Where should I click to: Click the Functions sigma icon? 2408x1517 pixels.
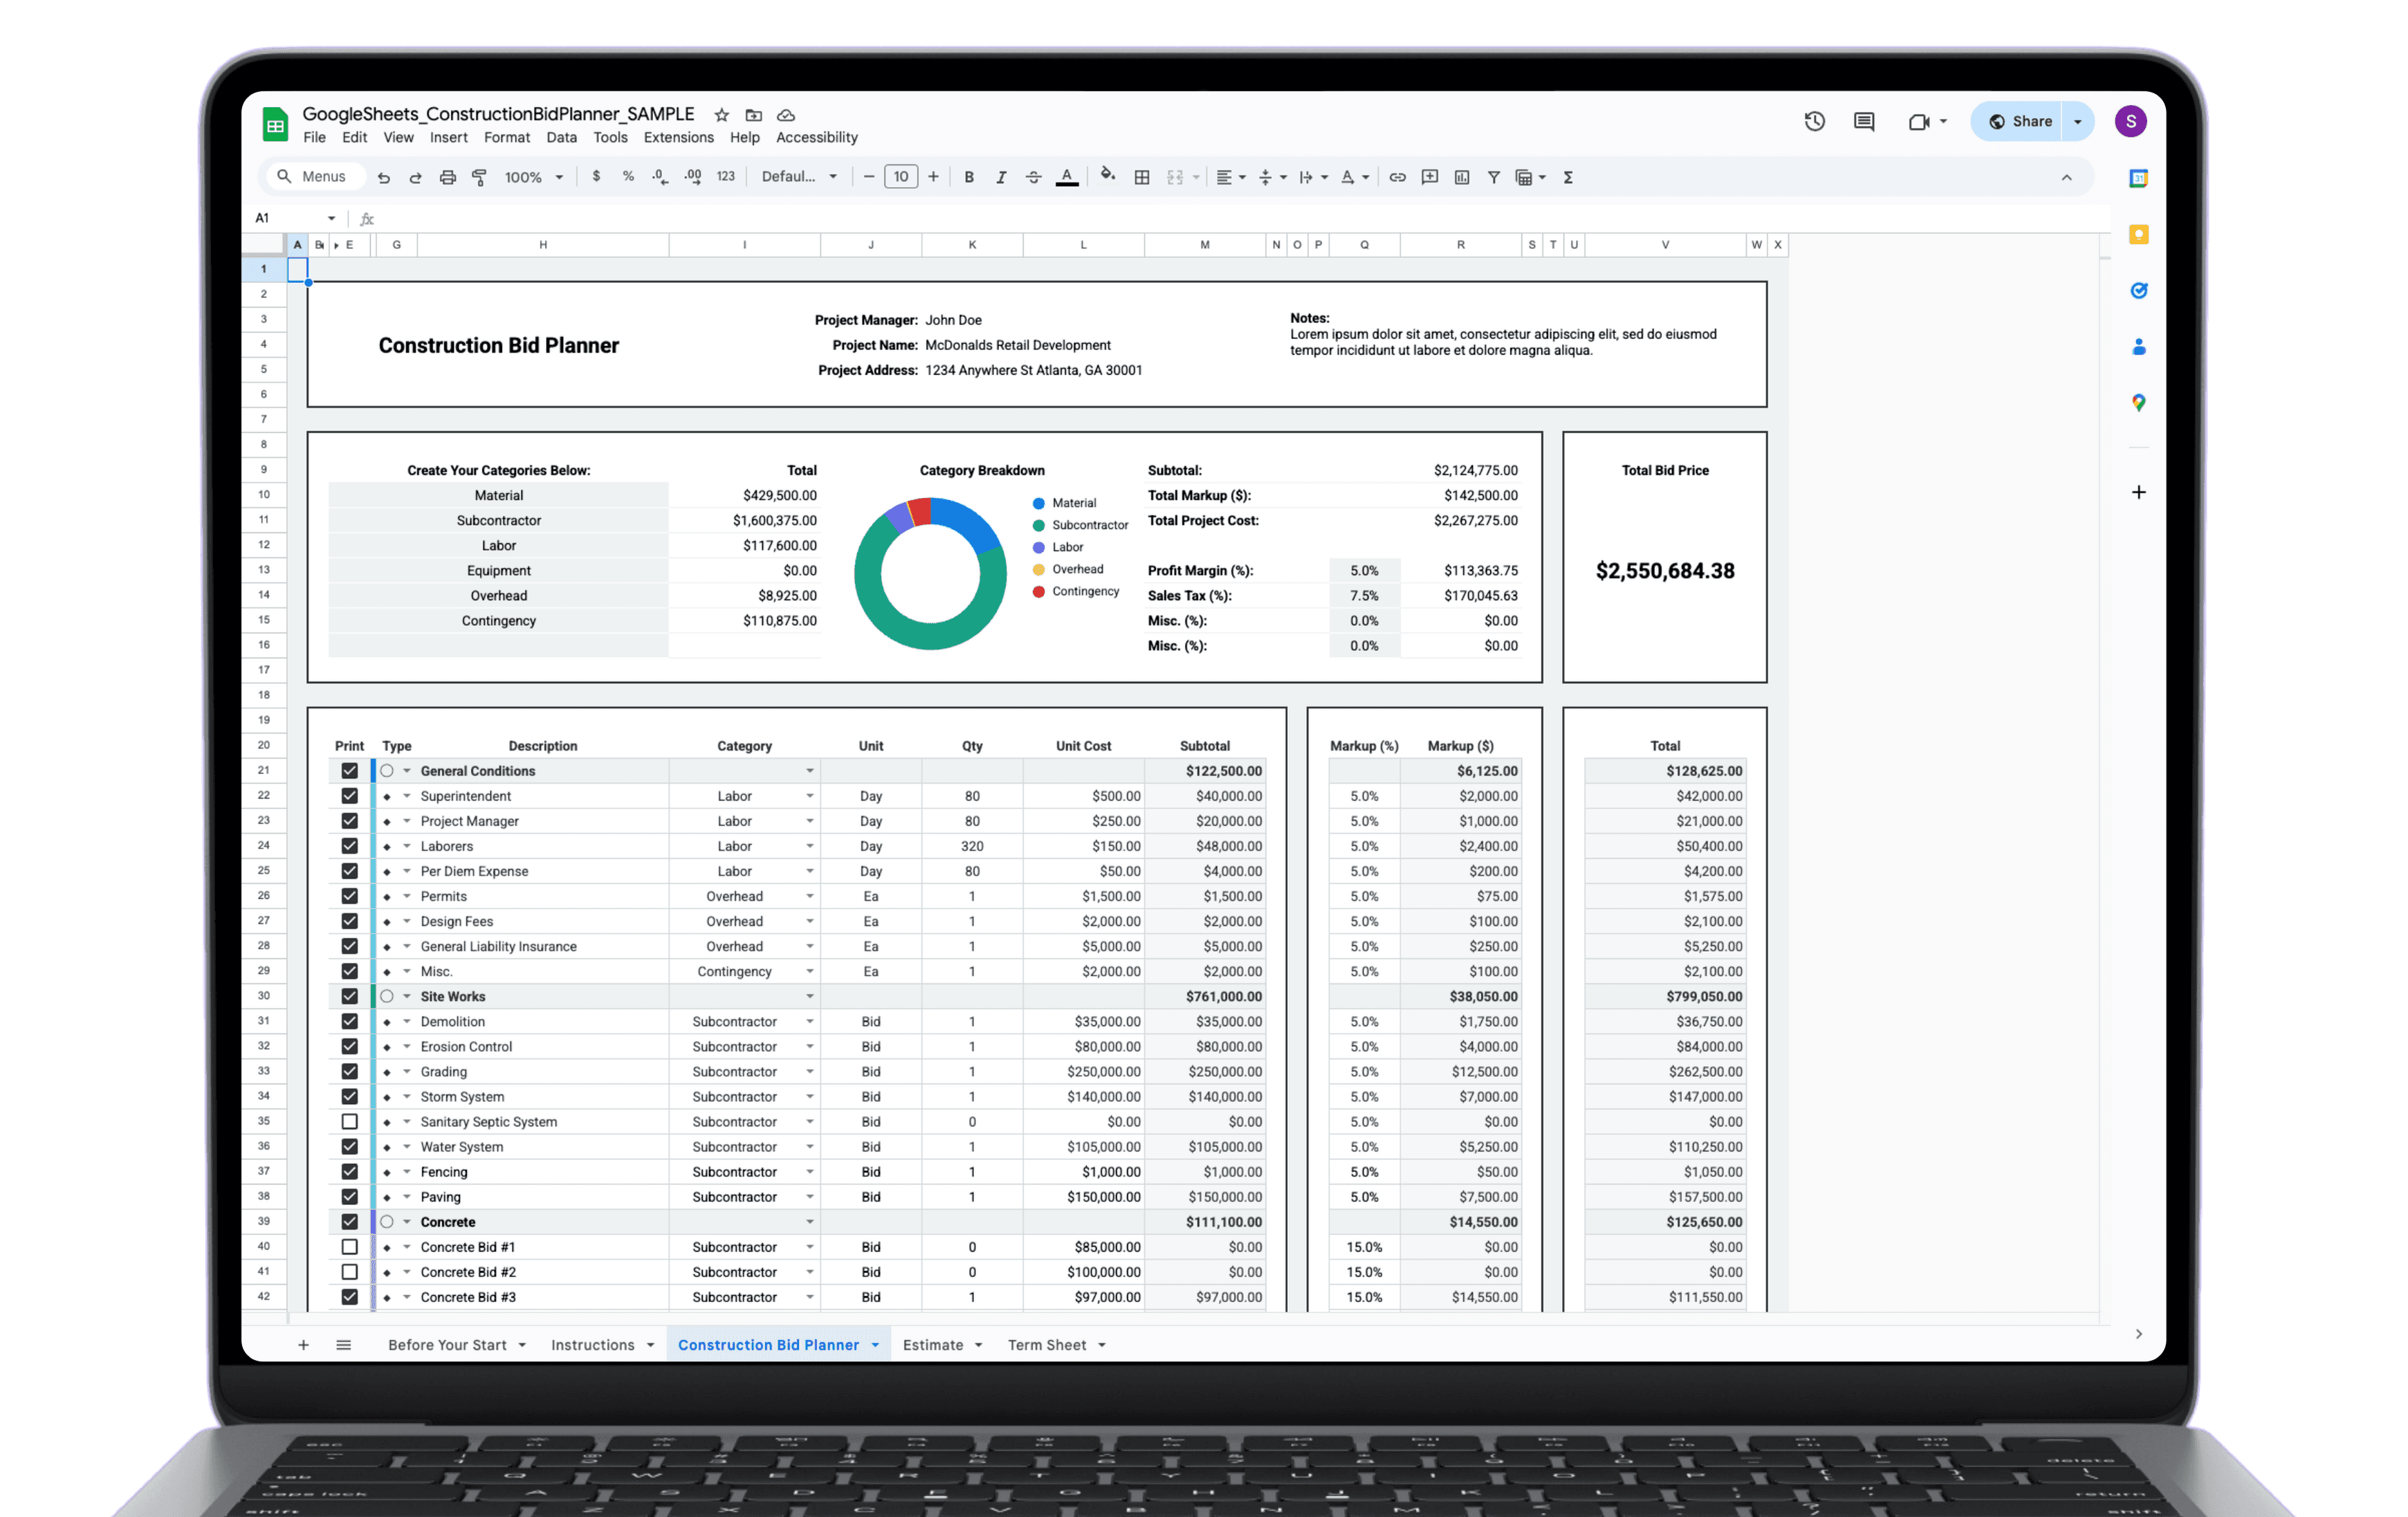(x=1568, y=177)
